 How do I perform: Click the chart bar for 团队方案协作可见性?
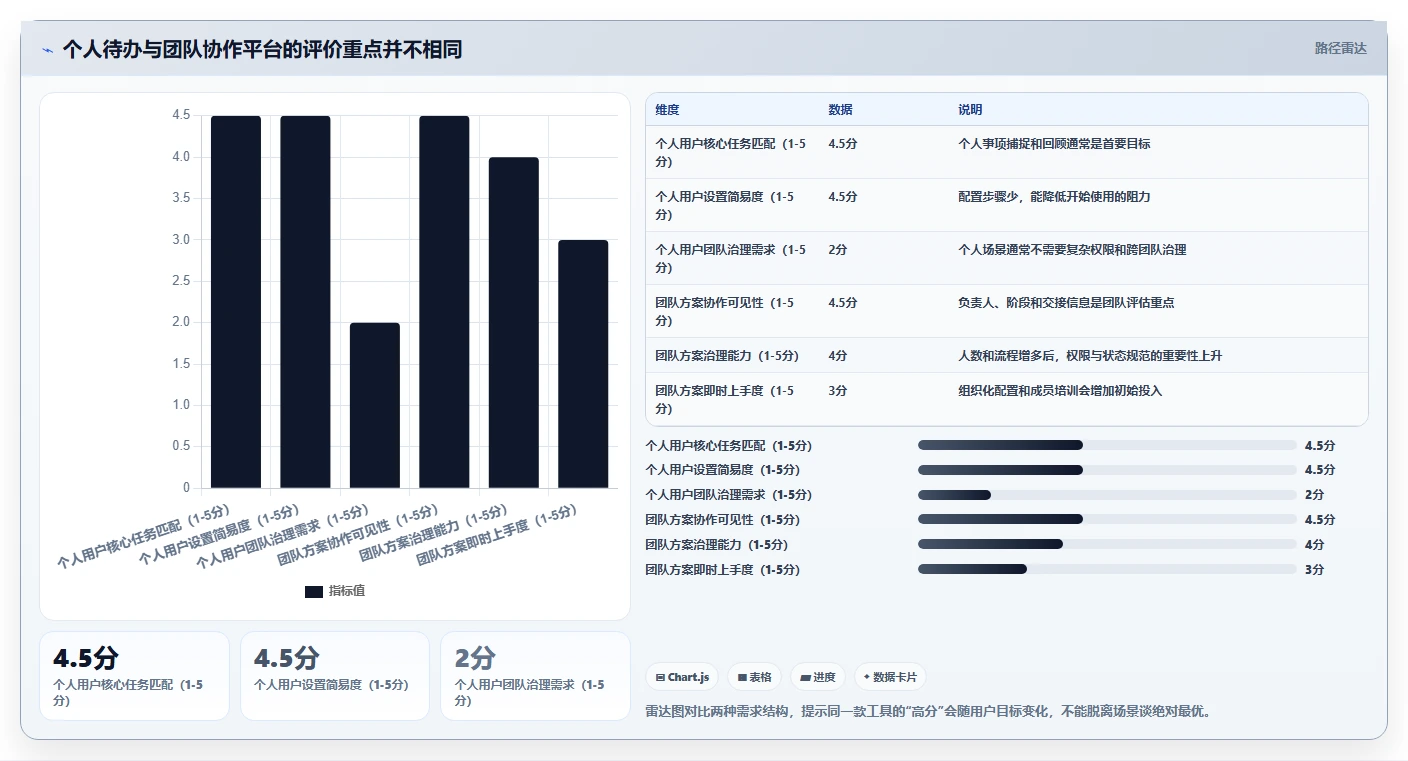[x=444, y=302]
